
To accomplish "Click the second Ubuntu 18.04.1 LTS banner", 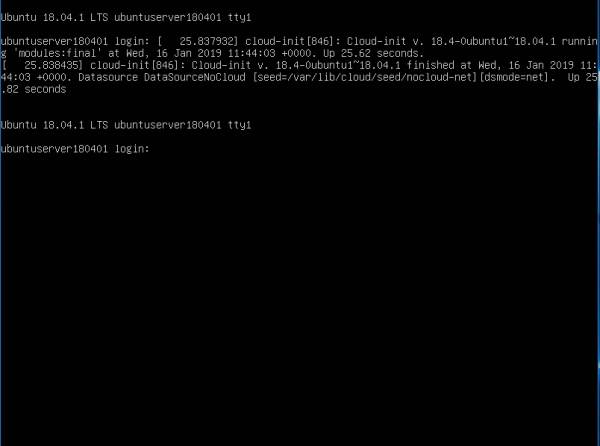I will click(x=126, y=125).
